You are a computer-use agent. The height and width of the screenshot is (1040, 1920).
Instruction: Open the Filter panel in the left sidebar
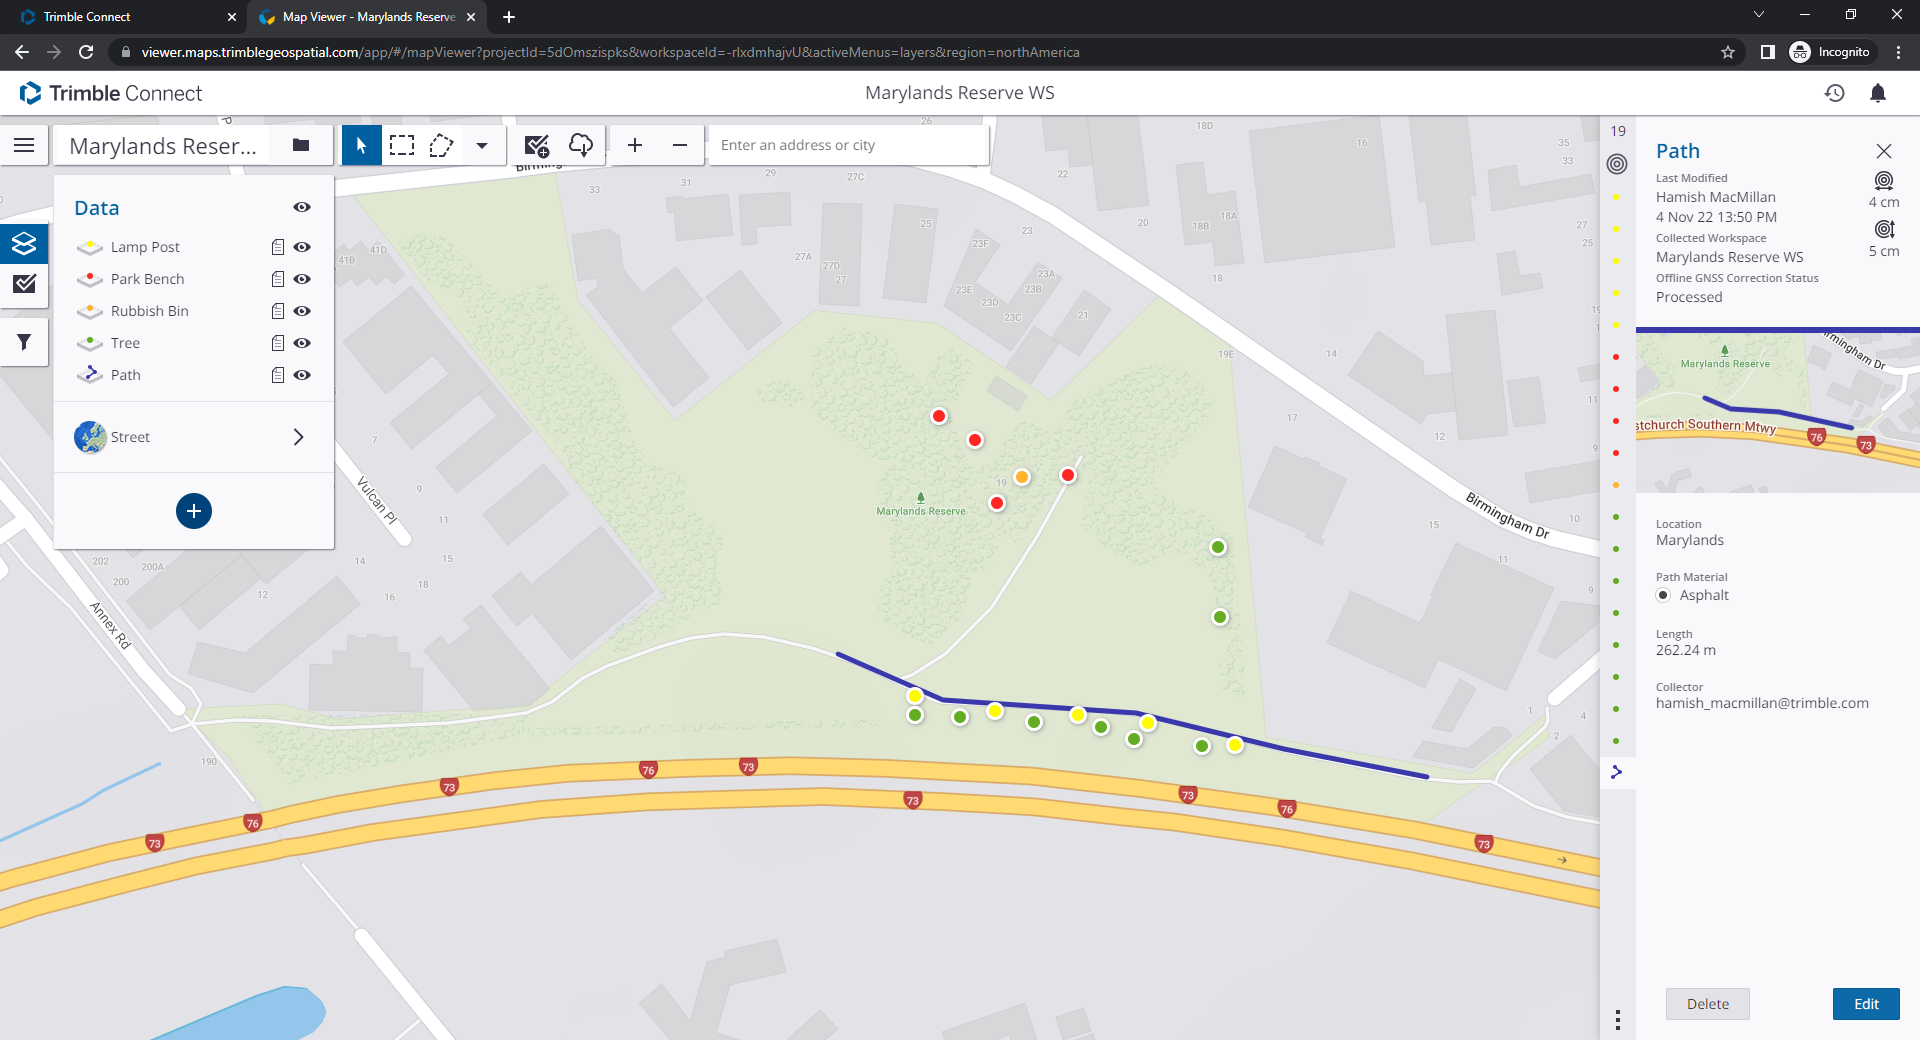[24, 341]
